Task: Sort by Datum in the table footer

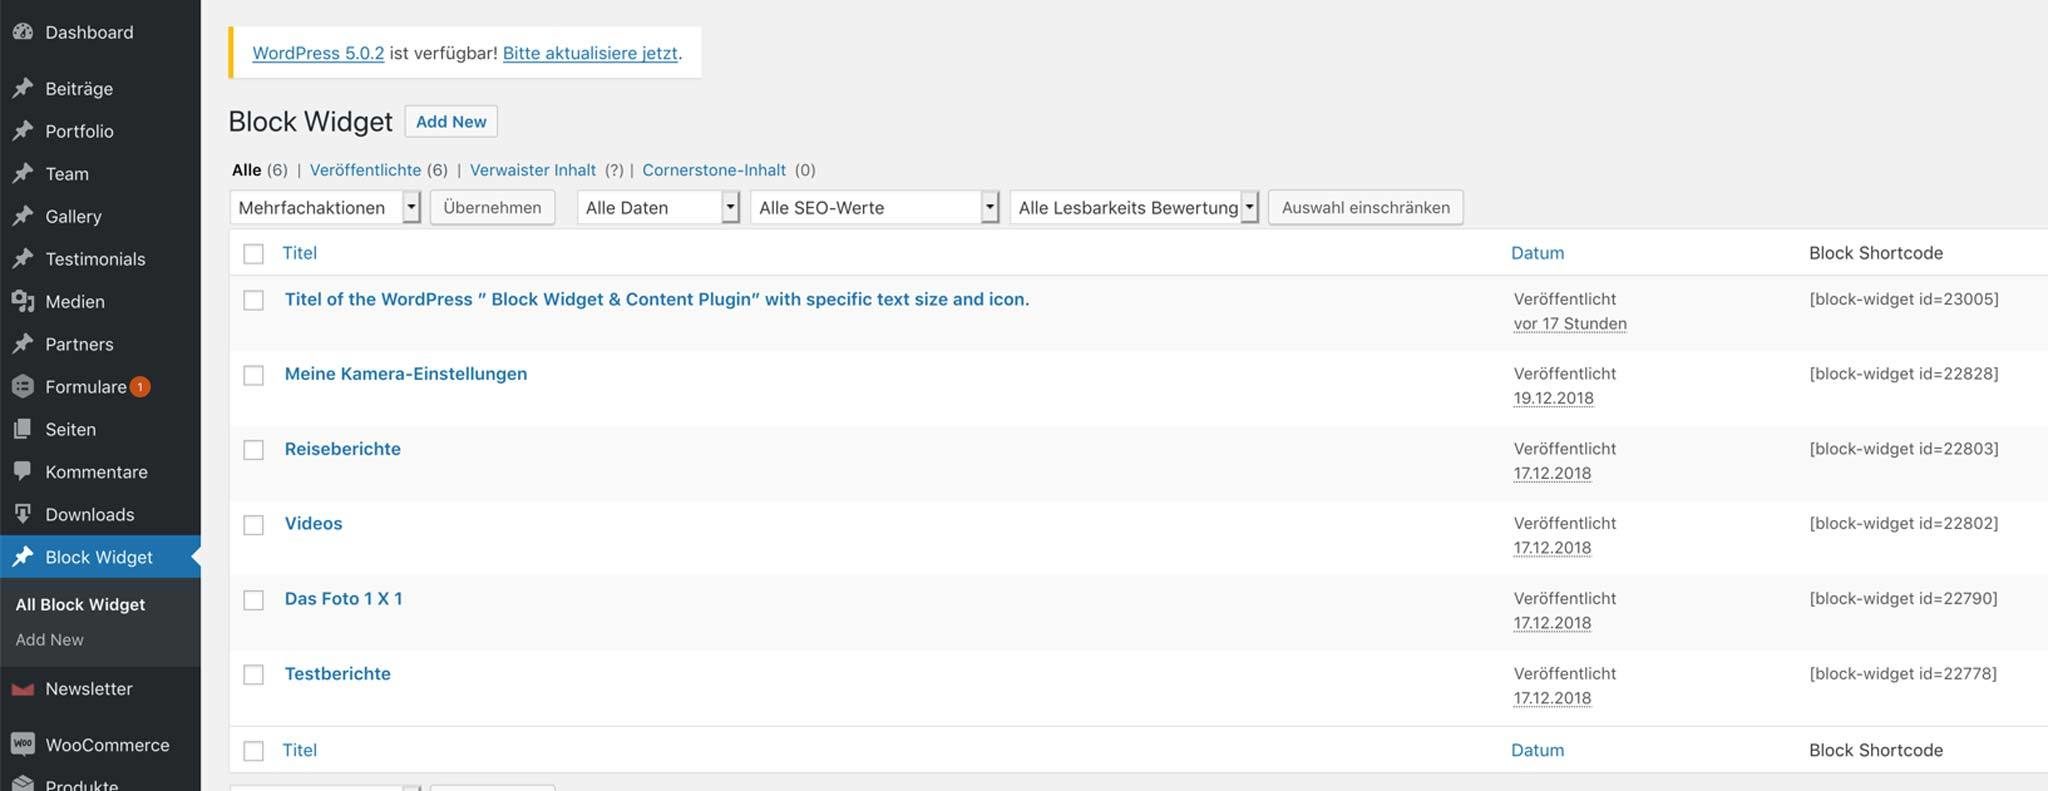Action: coord(1537,750)
